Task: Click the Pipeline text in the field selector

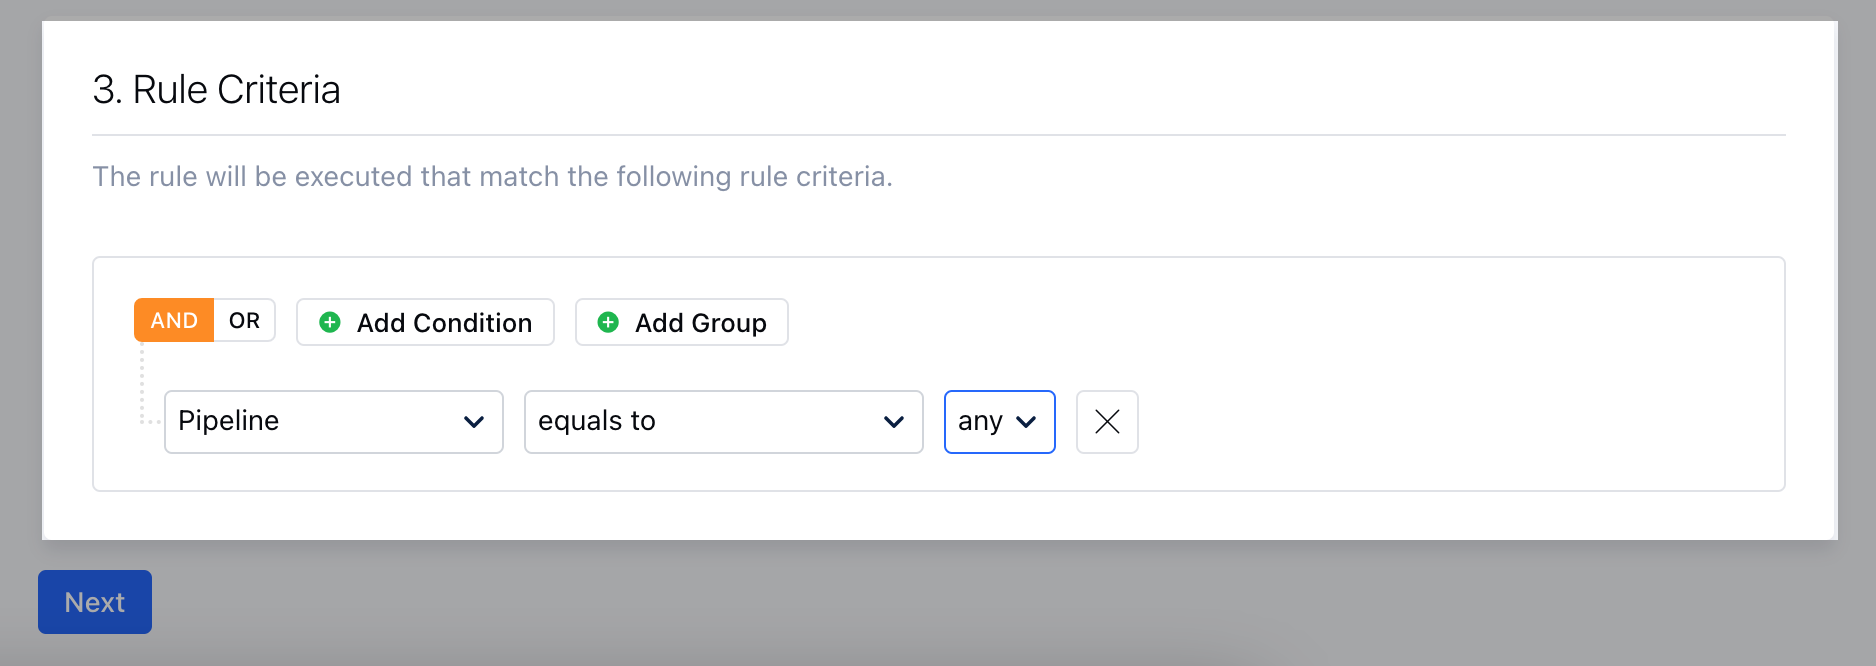Action: coord(229,421)
